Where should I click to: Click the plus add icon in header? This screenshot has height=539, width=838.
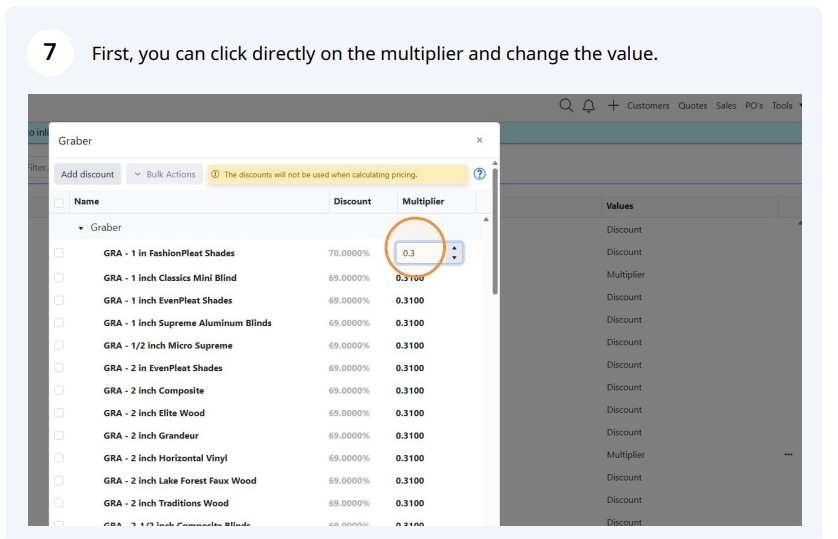click(x=613, y=105)
